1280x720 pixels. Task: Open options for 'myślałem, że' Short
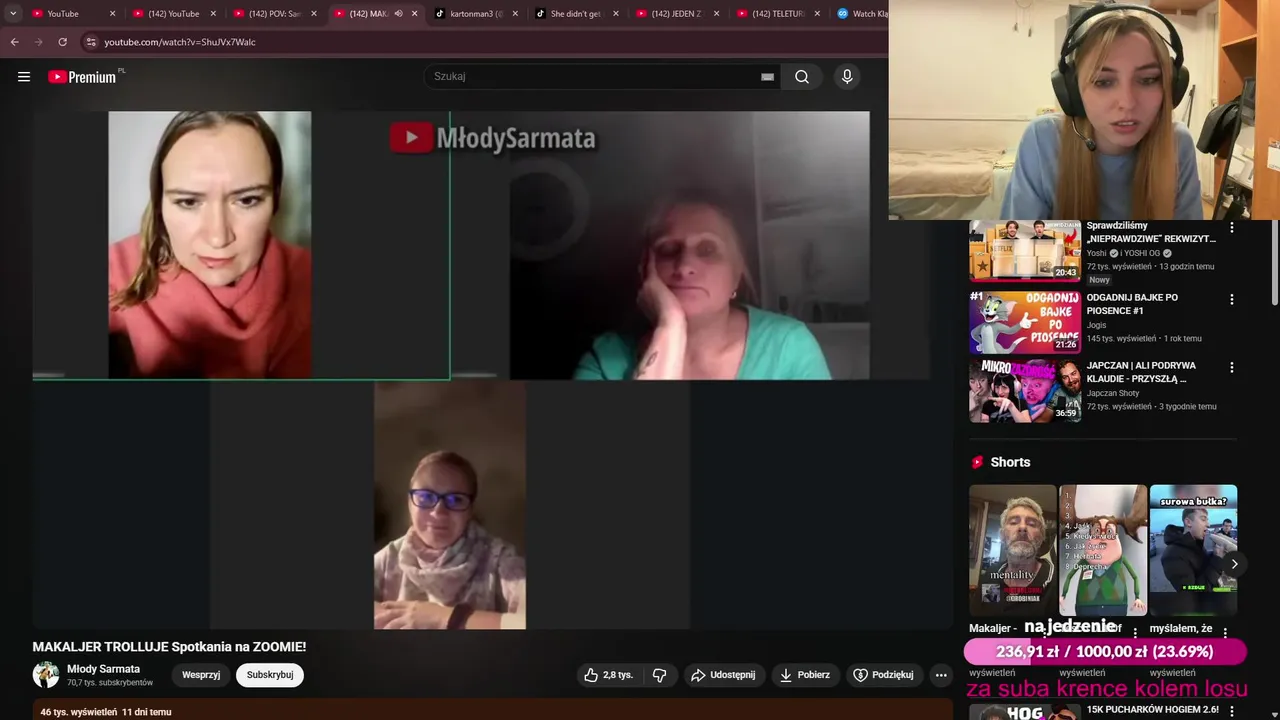click(x=1225, y=632)
